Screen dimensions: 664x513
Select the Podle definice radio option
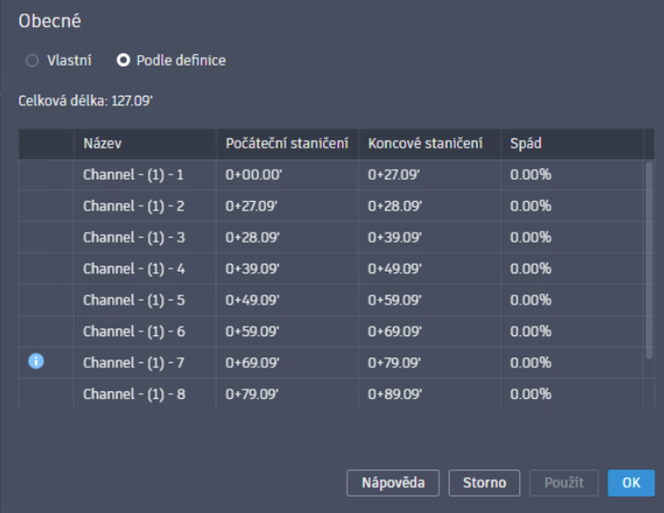(124, 60)
